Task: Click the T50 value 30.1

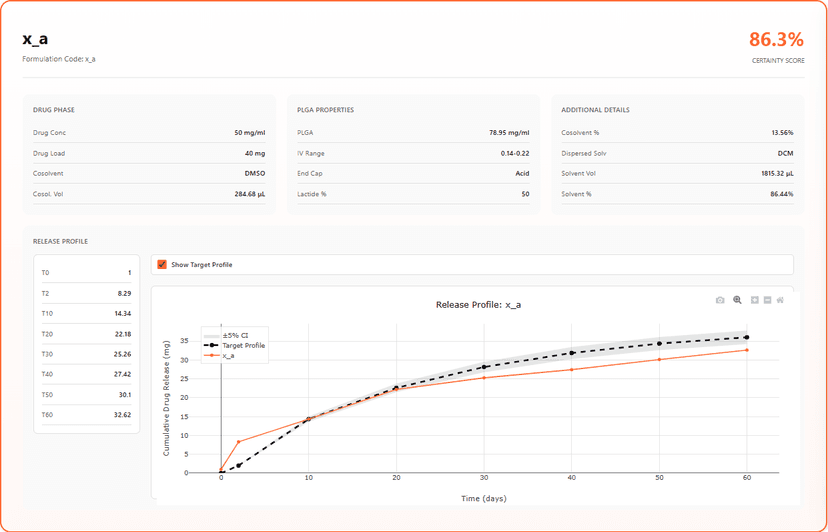Action: 125,395
